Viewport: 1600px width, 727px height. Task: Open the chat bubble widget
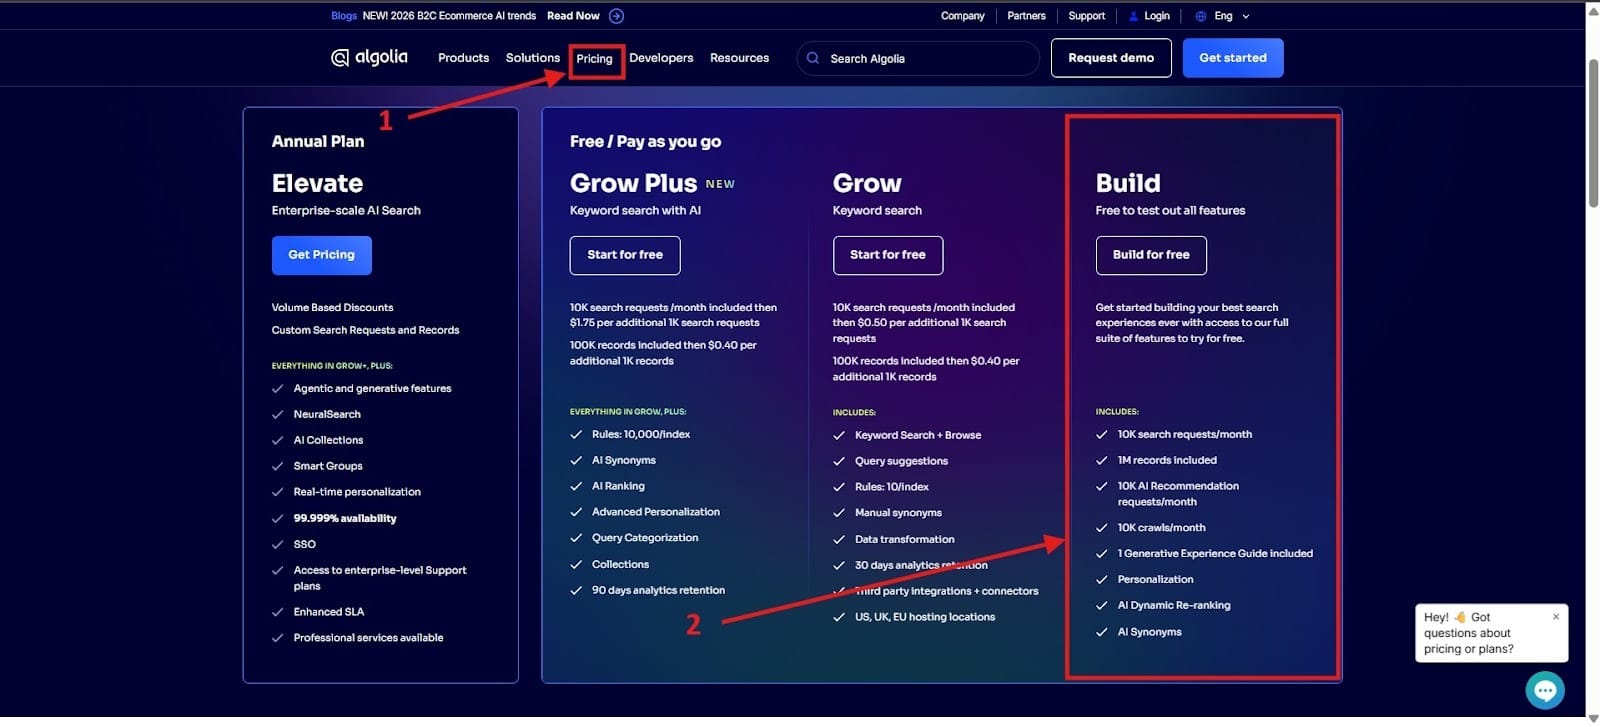click(x=1545, y=690)
